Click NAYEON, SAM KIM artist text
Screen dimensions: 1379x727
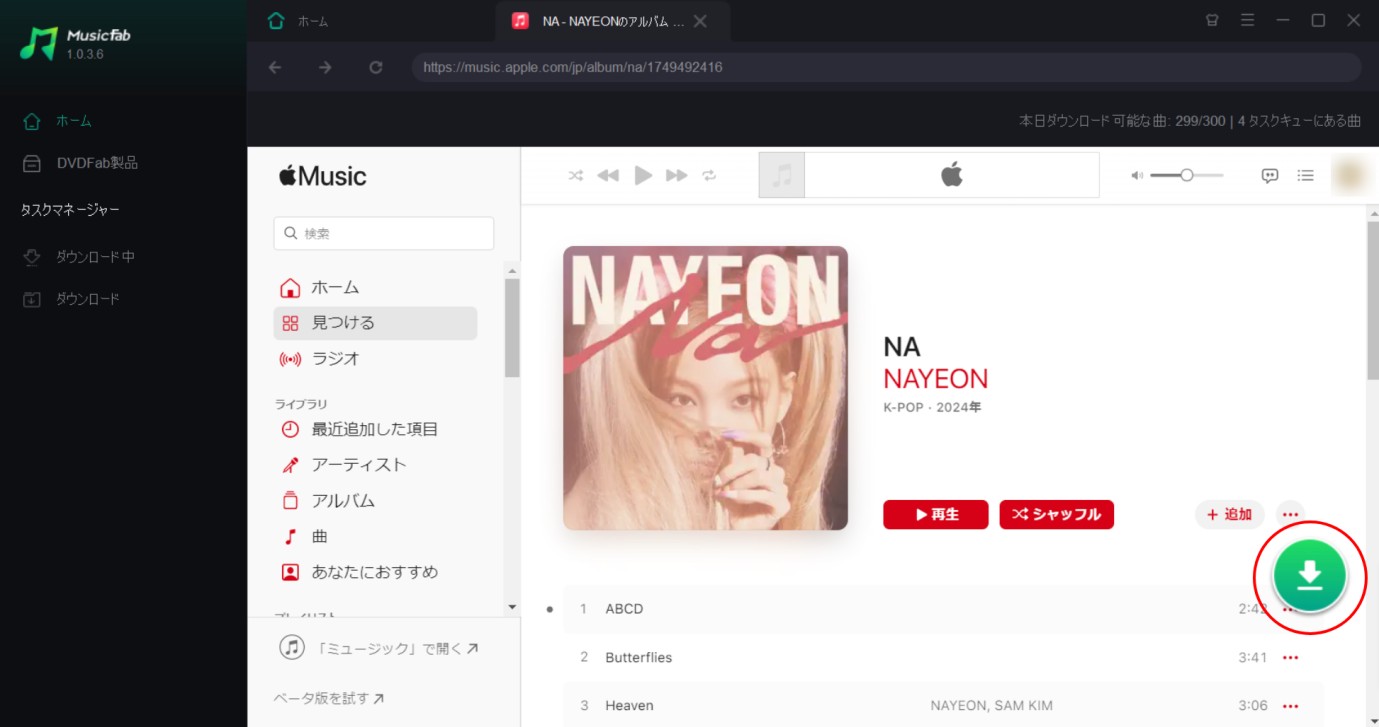coord(991,706)
